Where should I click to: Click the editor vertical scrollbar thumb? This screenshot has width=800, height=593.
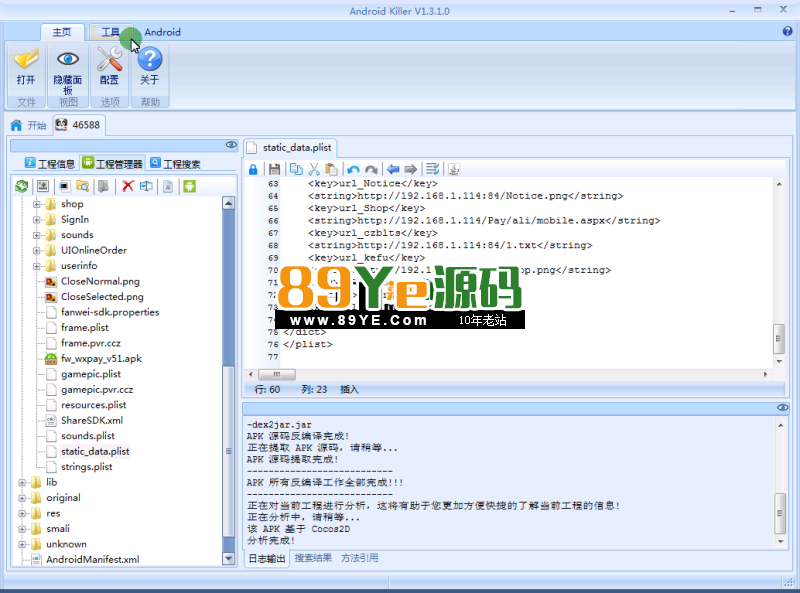click(779, 339)
